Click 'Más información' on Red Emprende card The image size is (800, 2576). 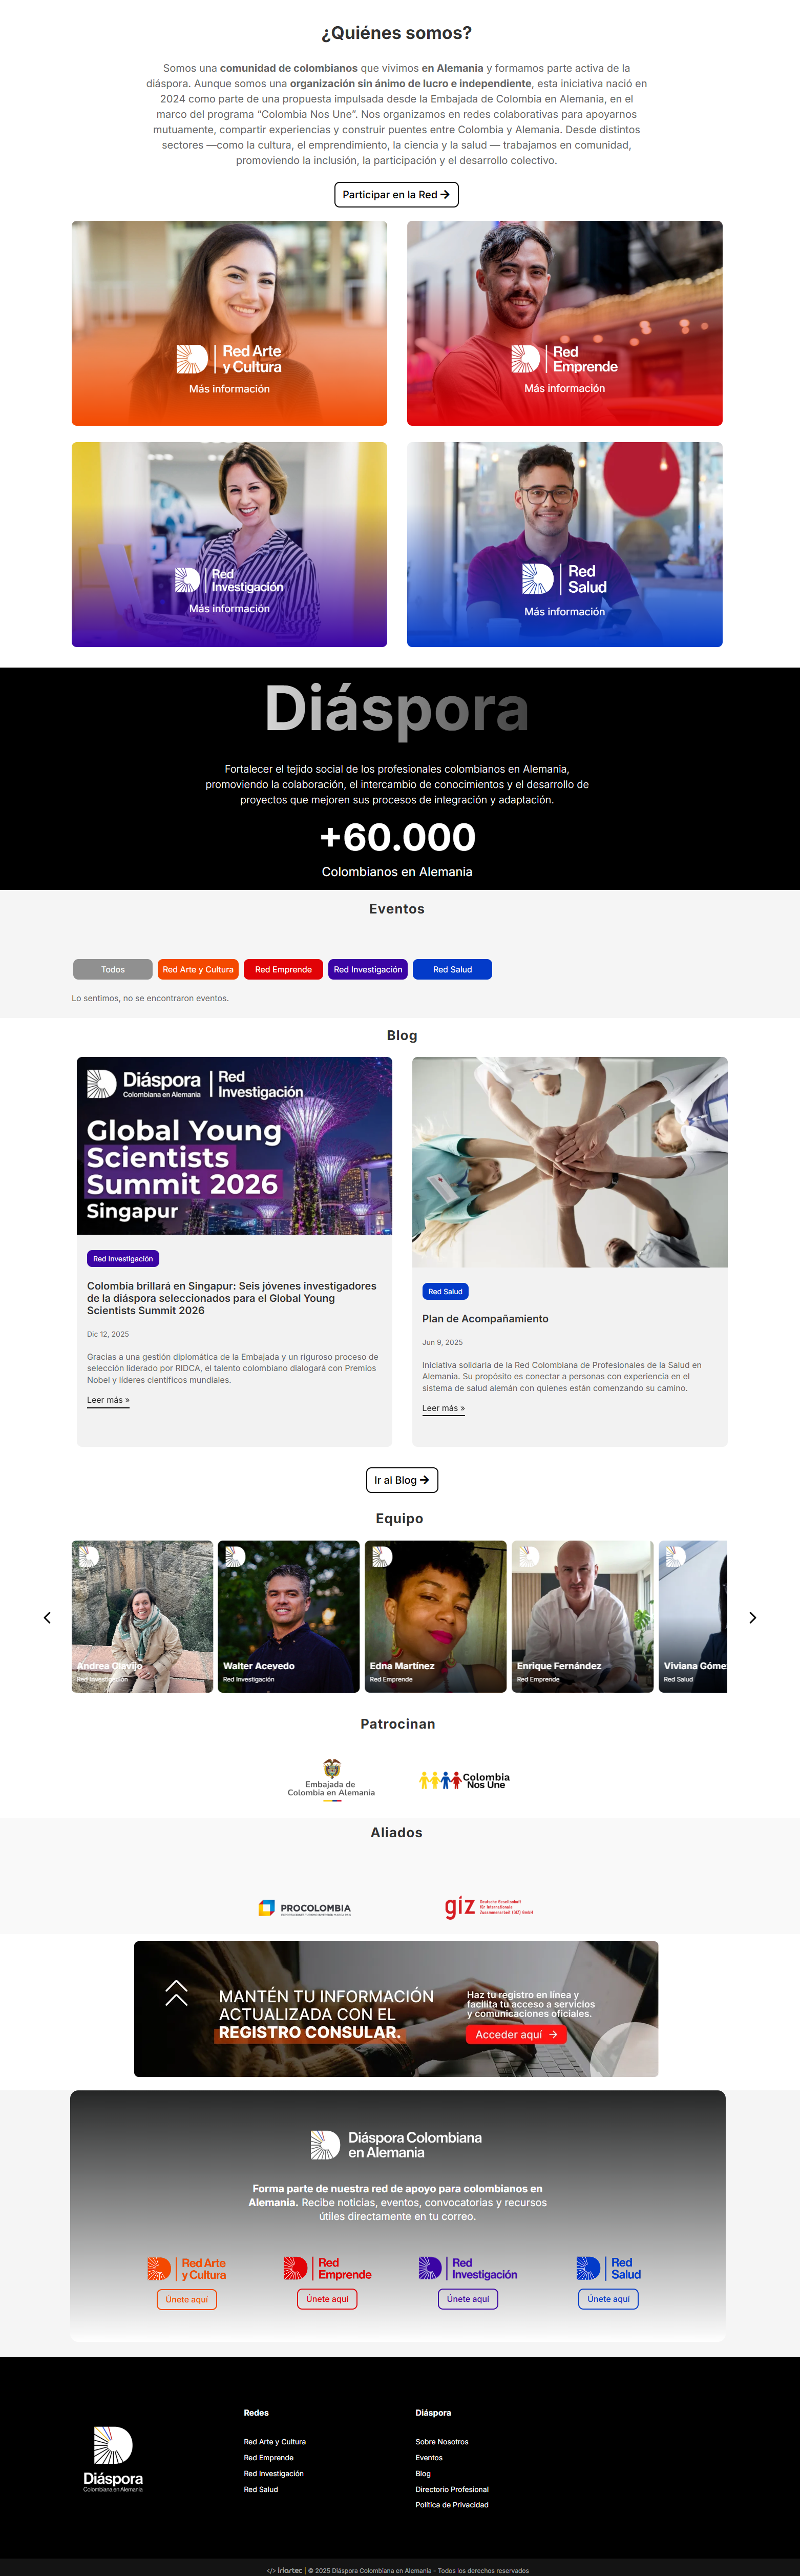pos(564,388)
